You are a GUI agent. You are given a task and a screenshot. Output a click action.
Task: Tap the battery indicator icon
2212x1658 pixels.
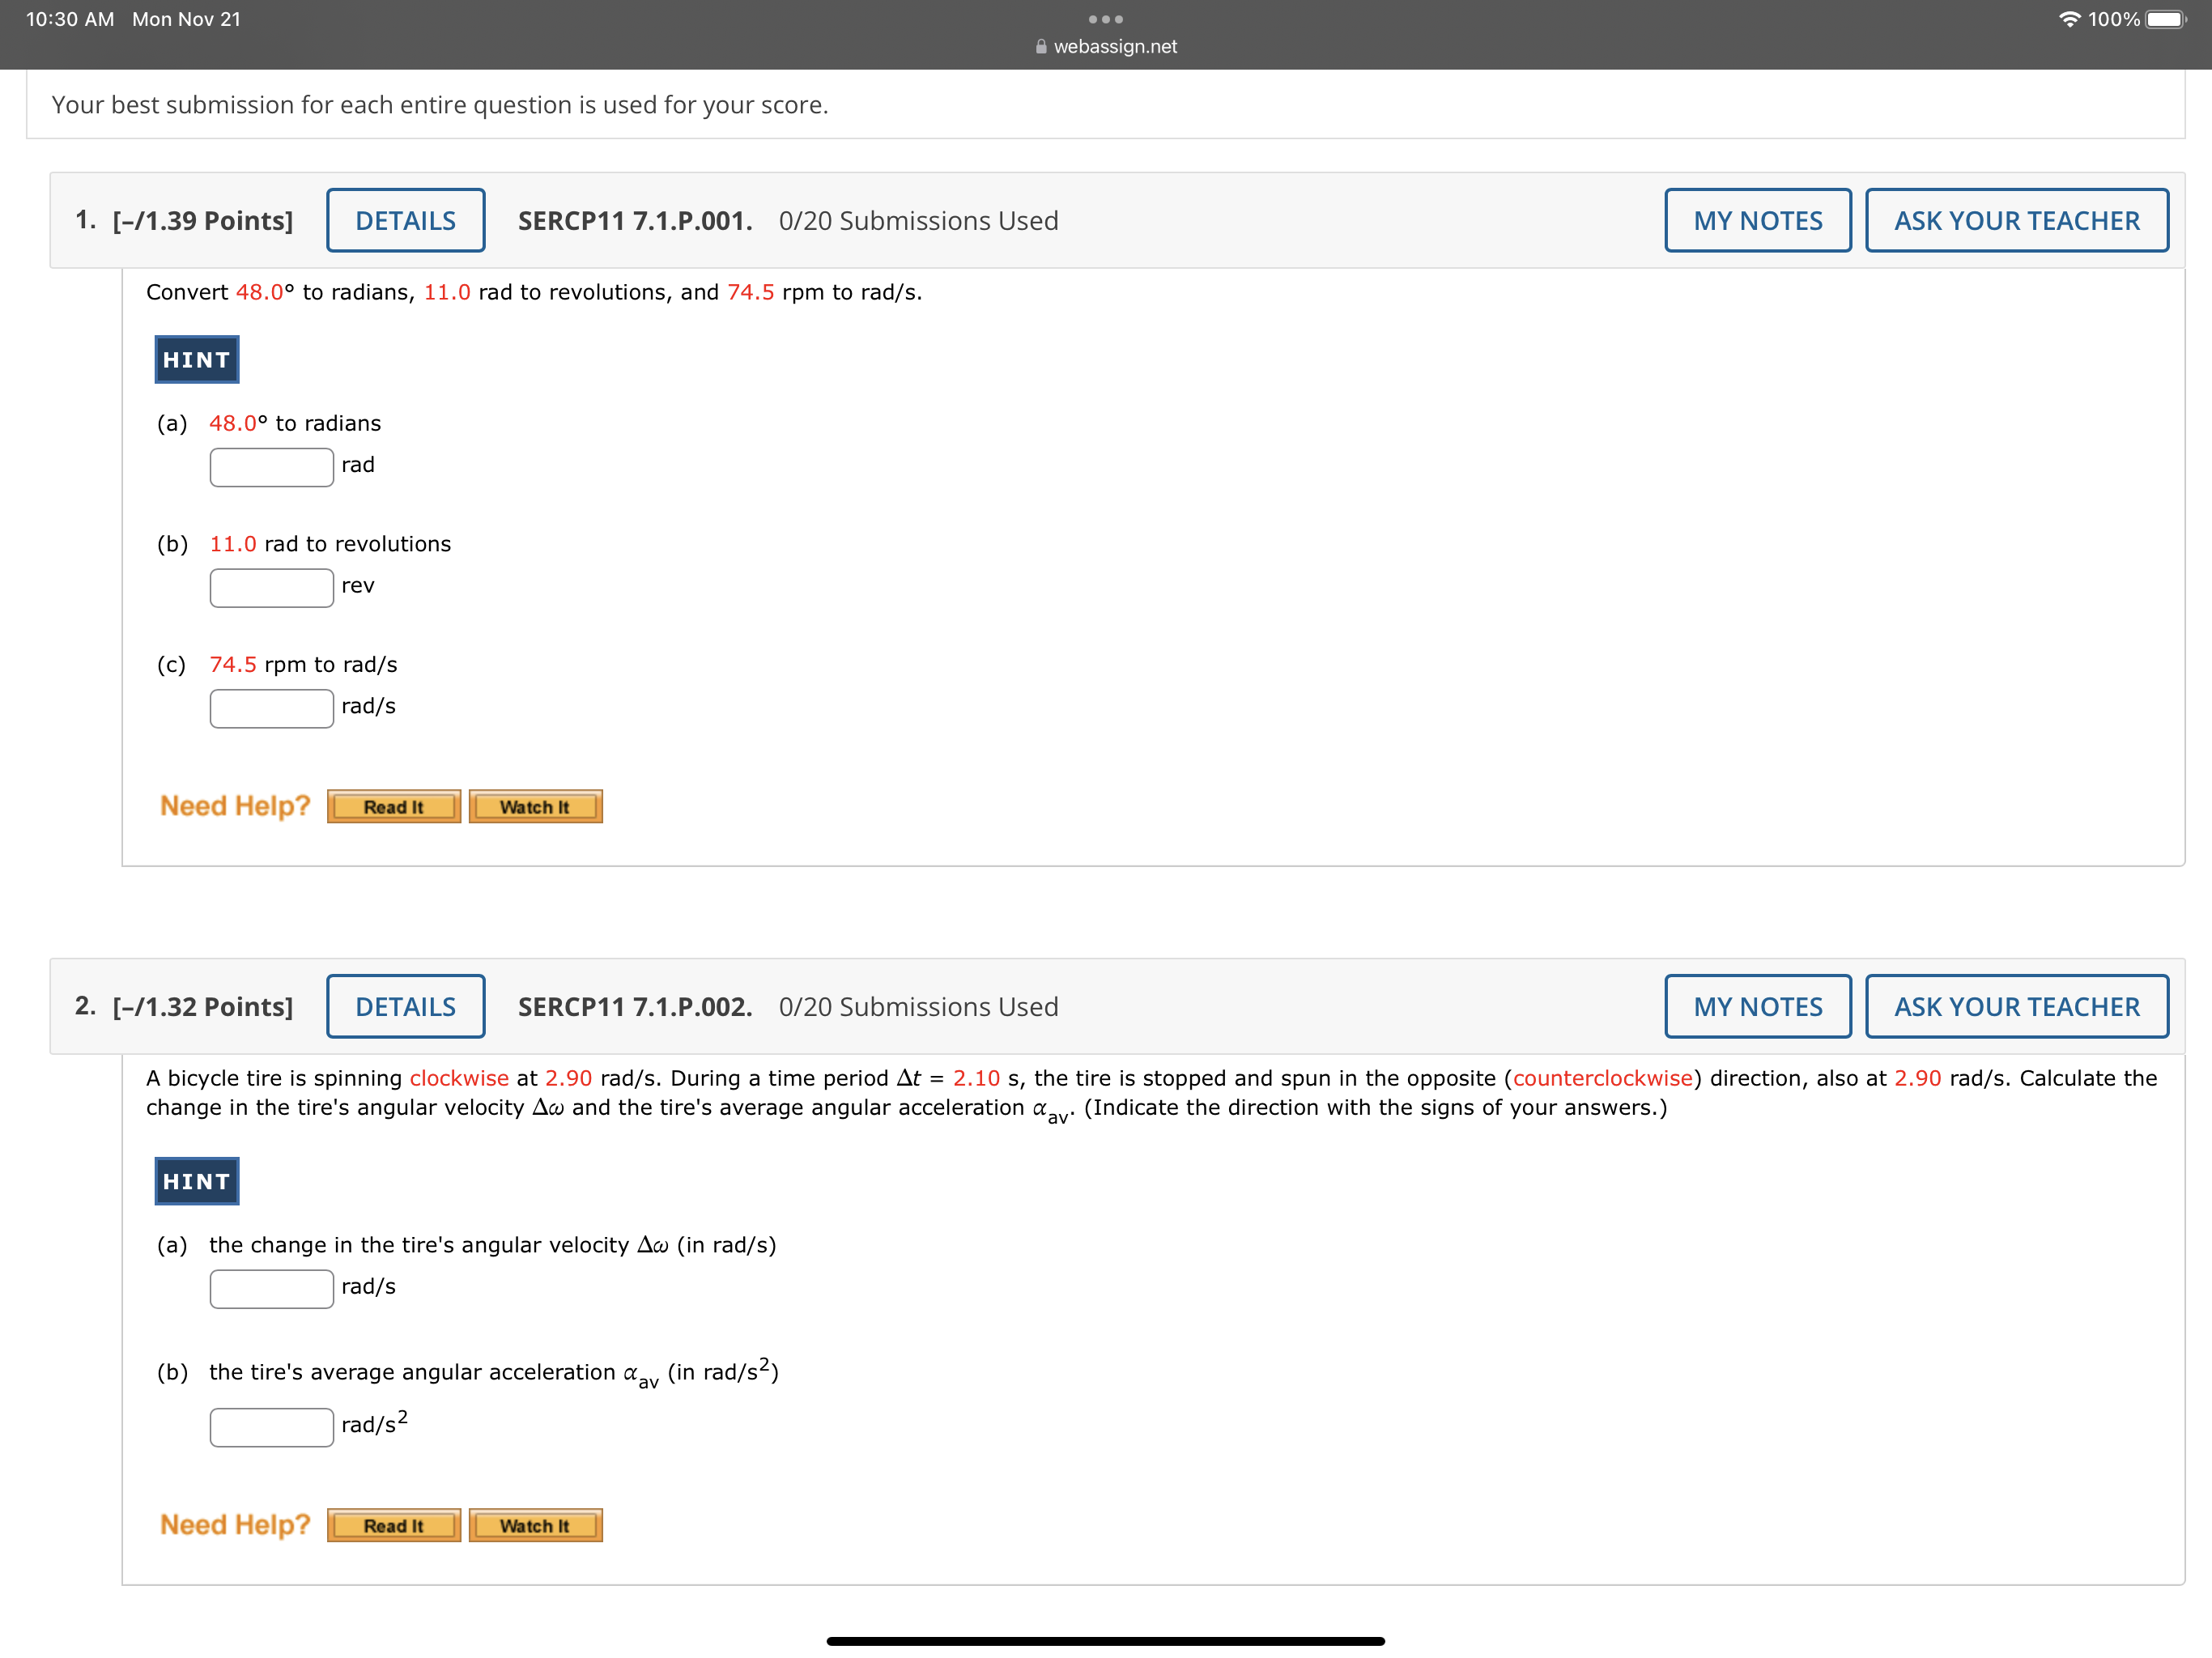coord(2166,20)
